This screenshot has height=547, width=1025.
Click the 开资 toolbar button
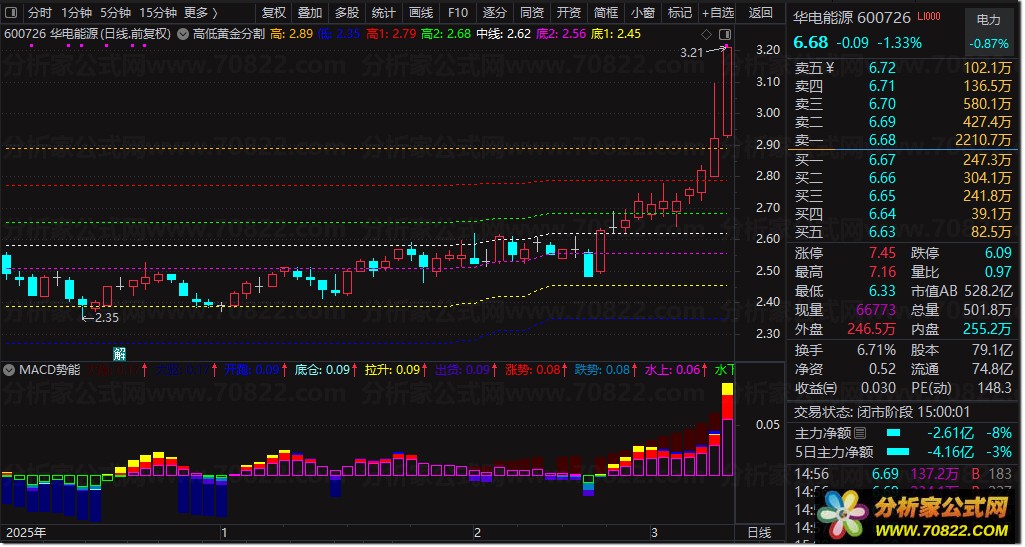click(569, 12)
